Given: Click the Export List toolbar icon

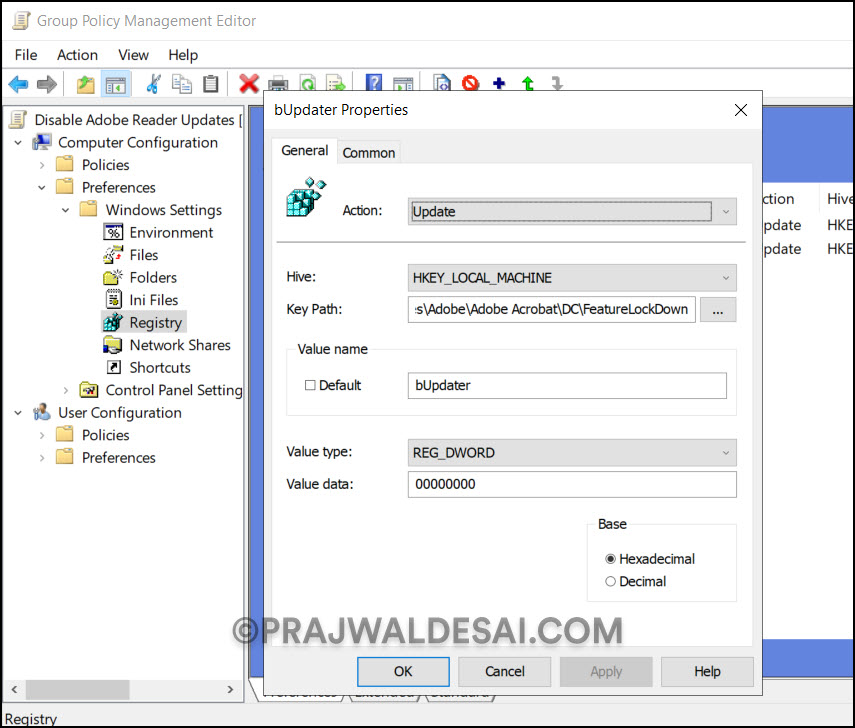Looking at the screenshot, I should (336, 83).
